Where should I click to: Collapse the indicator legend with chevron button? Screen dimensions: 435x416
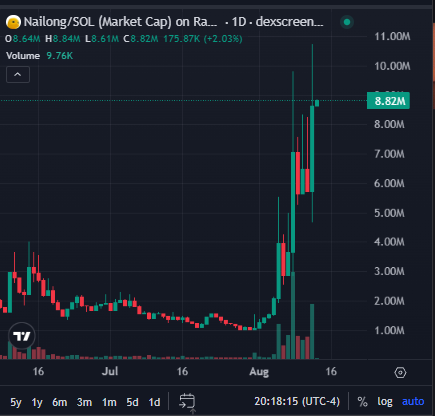[x=18, y=74]
